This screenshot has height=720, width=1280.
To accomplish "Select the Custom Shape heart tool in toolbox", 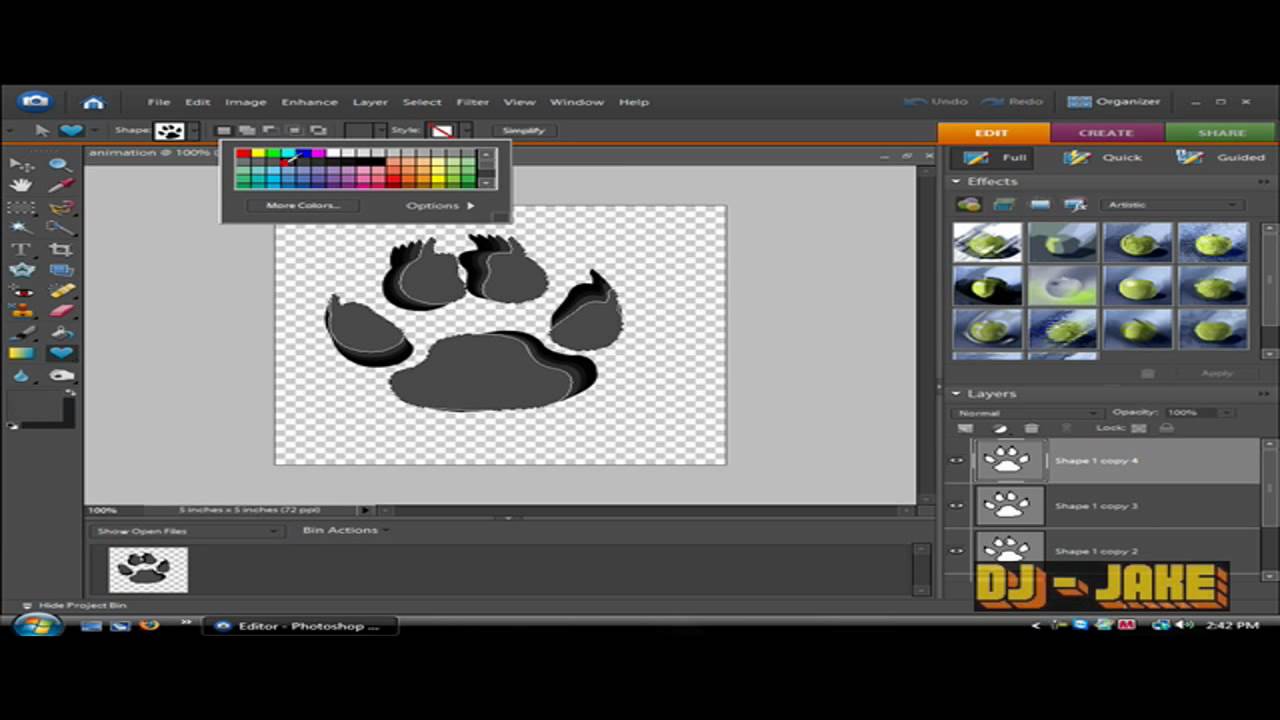I will tap(61, 353).
